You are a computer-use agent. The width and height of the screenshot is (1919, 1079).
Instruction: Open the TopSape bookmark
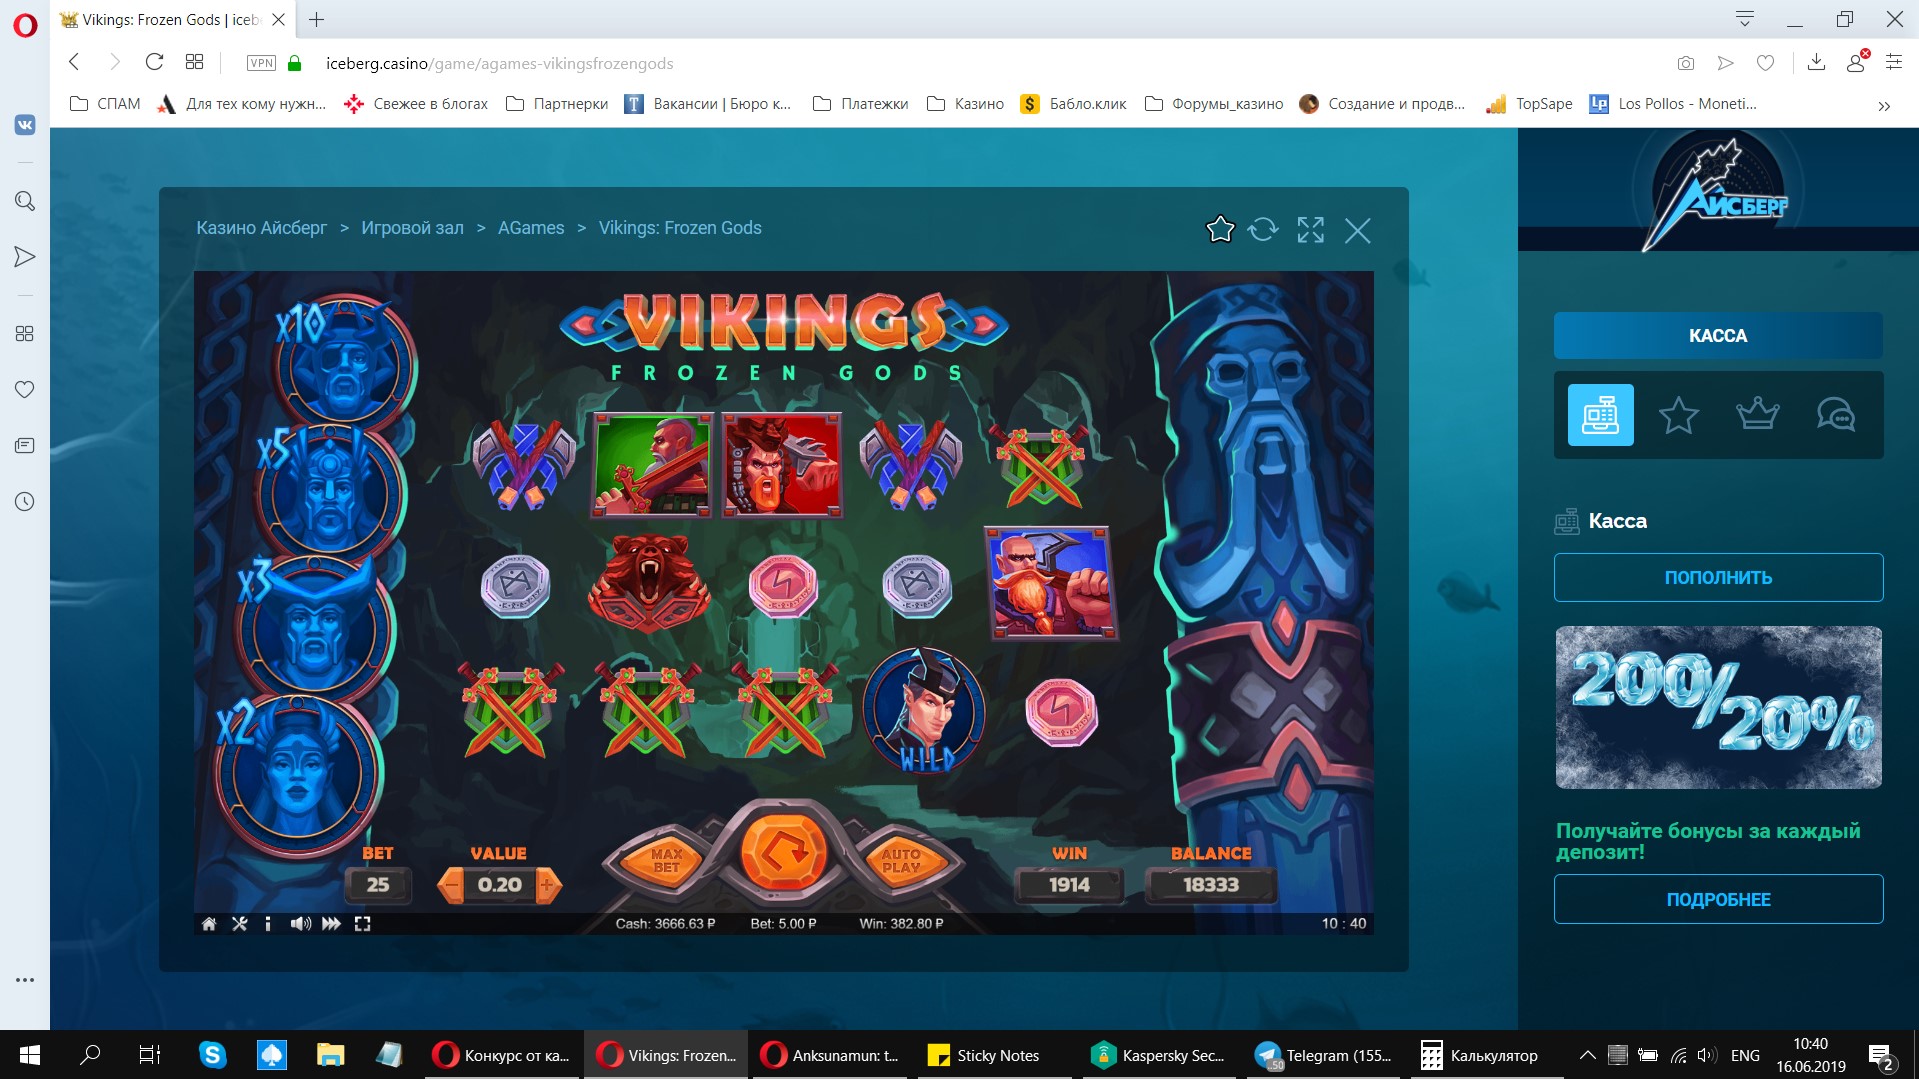(x=1529, y=104)
